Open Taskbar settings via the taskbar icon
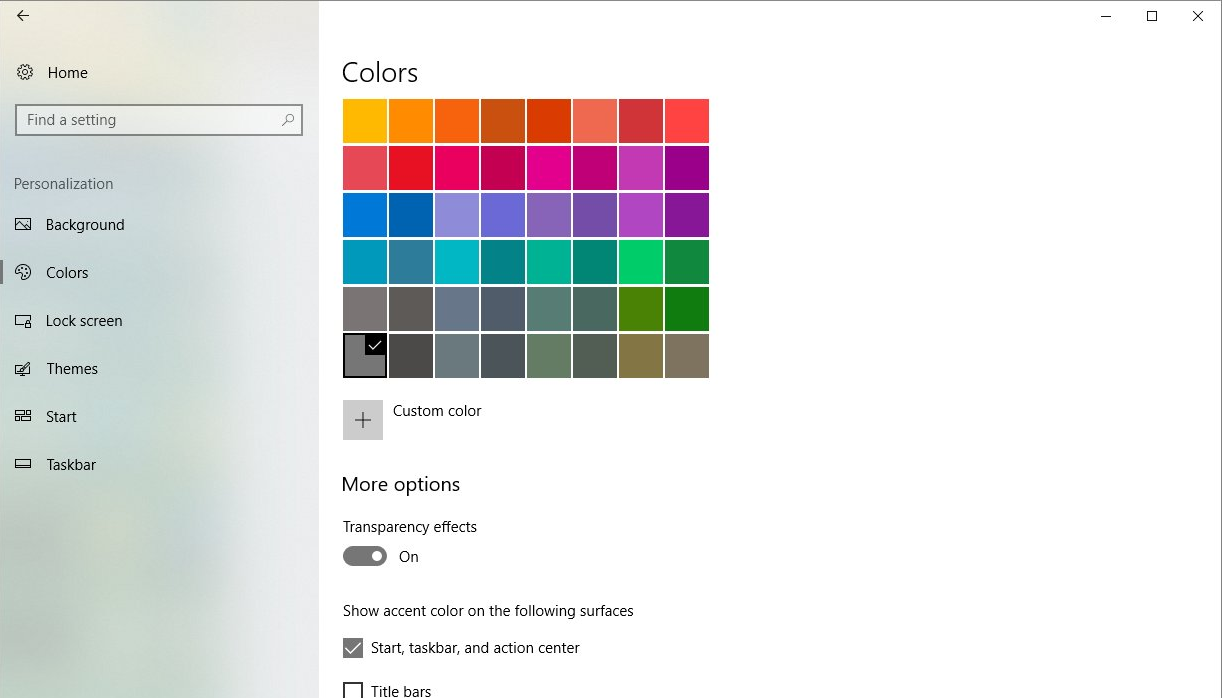 (23, 465)
